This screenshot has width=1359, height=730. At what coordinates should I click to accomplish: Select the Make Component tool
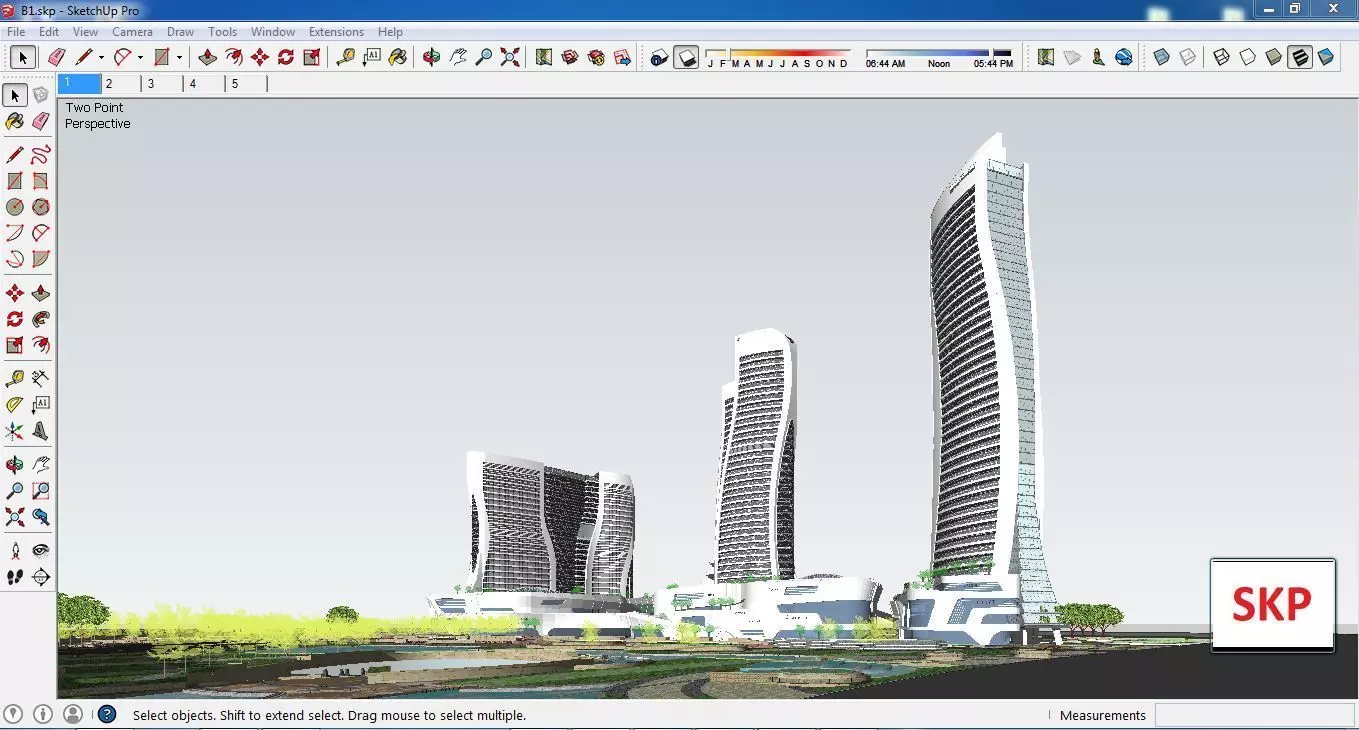[40, 95]
